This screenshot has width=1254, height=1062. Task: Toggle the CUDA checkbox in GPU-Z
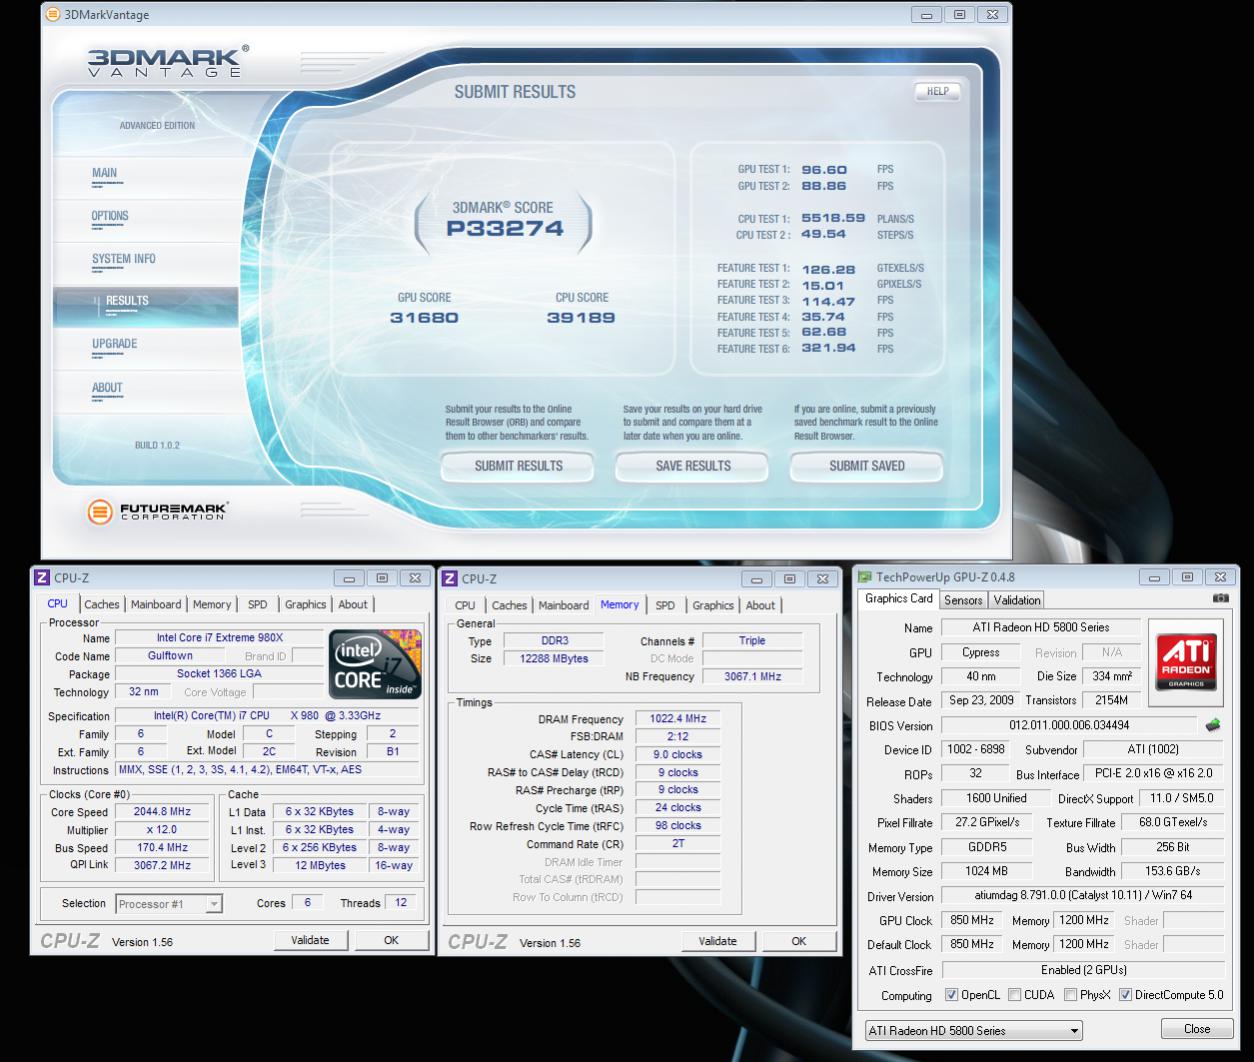[x=1015, y=995]
